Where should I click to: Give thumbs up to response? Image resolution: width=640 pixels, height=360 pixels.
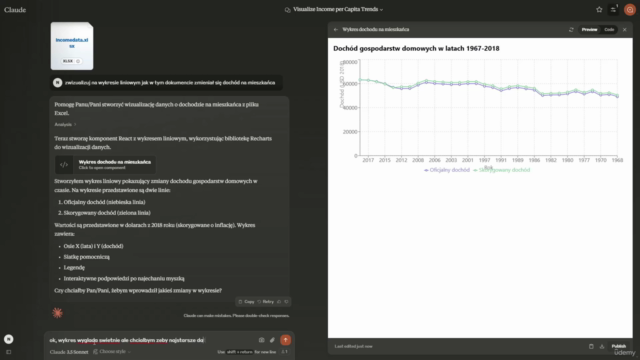279,302
